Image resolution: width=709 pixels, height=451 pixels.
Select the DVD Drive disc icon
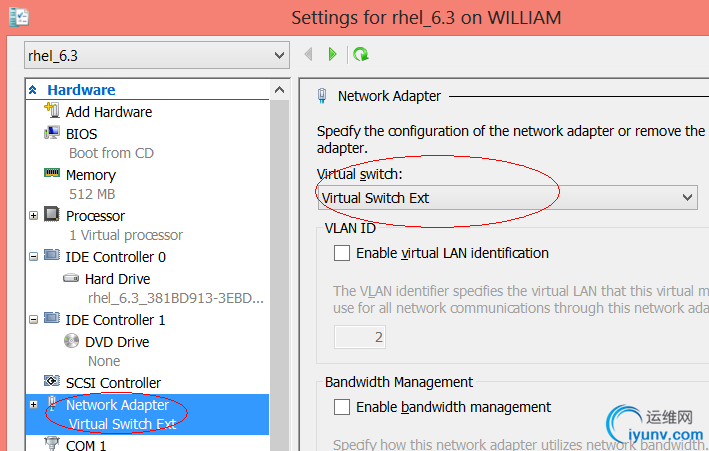71,341
